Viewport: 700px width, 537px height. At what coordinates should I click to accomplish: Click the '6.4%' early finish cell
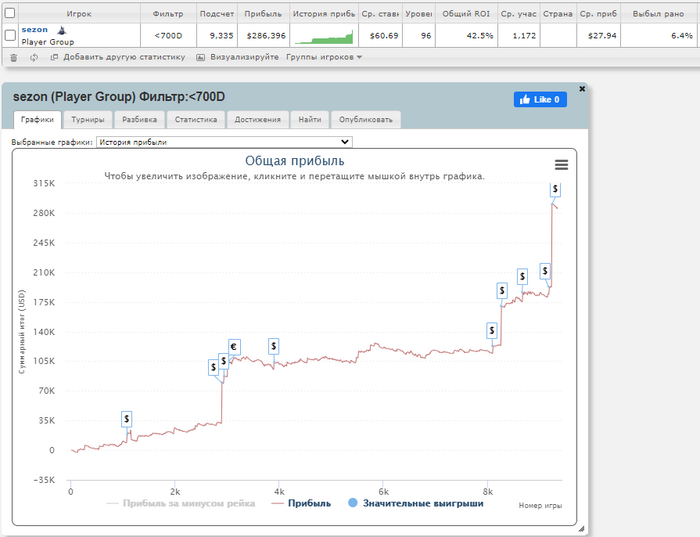click(658, 35)
